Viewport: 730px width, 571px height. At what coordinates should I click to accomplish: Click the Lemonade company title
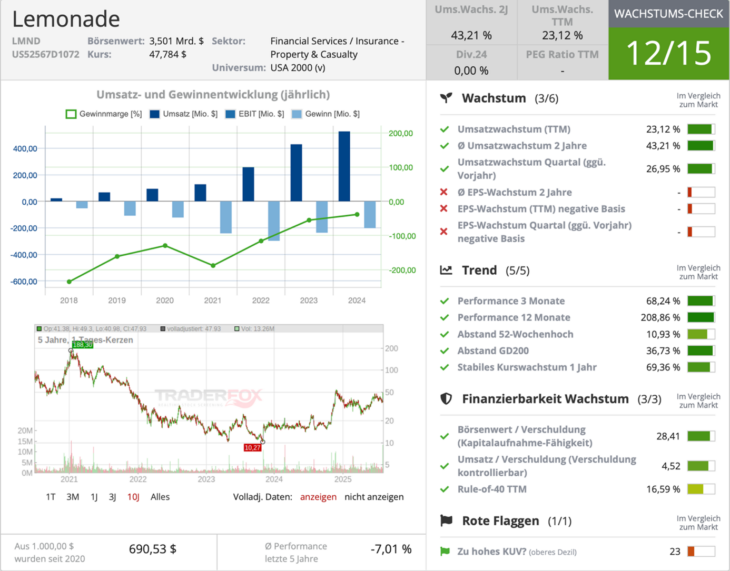click(x=66, y=19)
